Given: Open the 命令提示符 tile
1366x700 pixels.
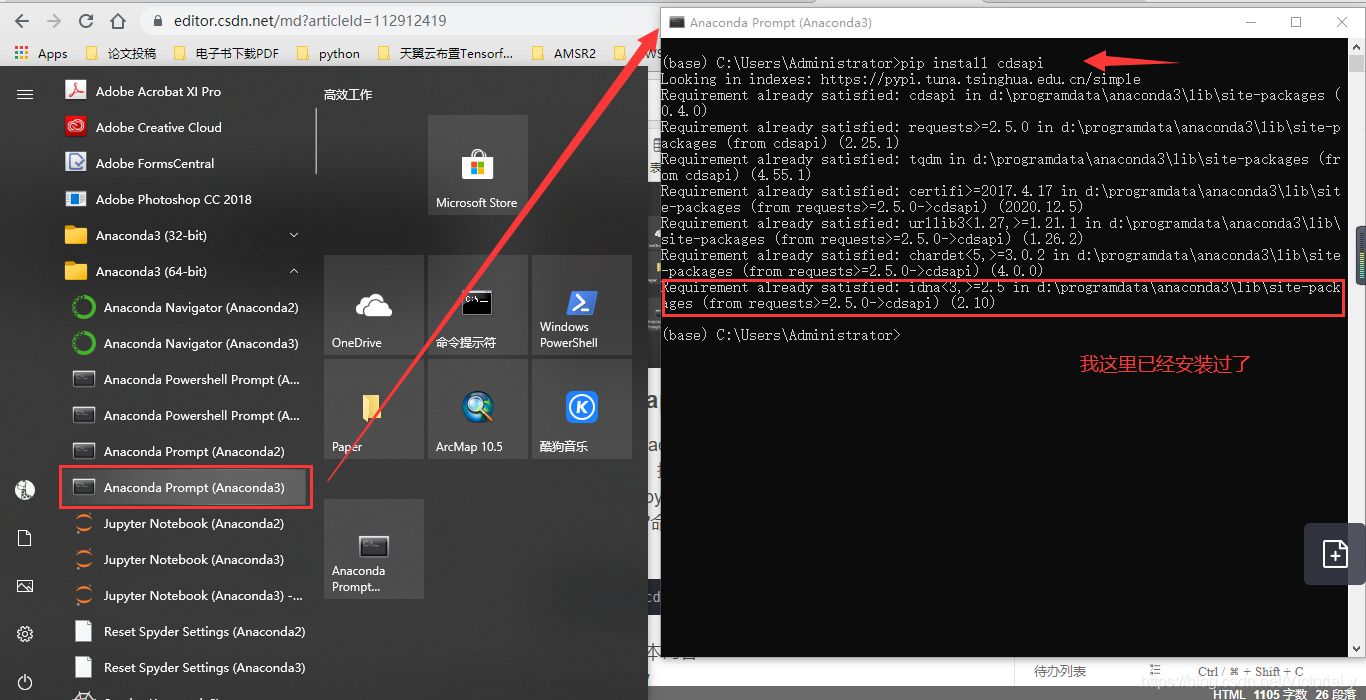Looking at the screenshot, I should pyautogui.click(x=477, y=304).
